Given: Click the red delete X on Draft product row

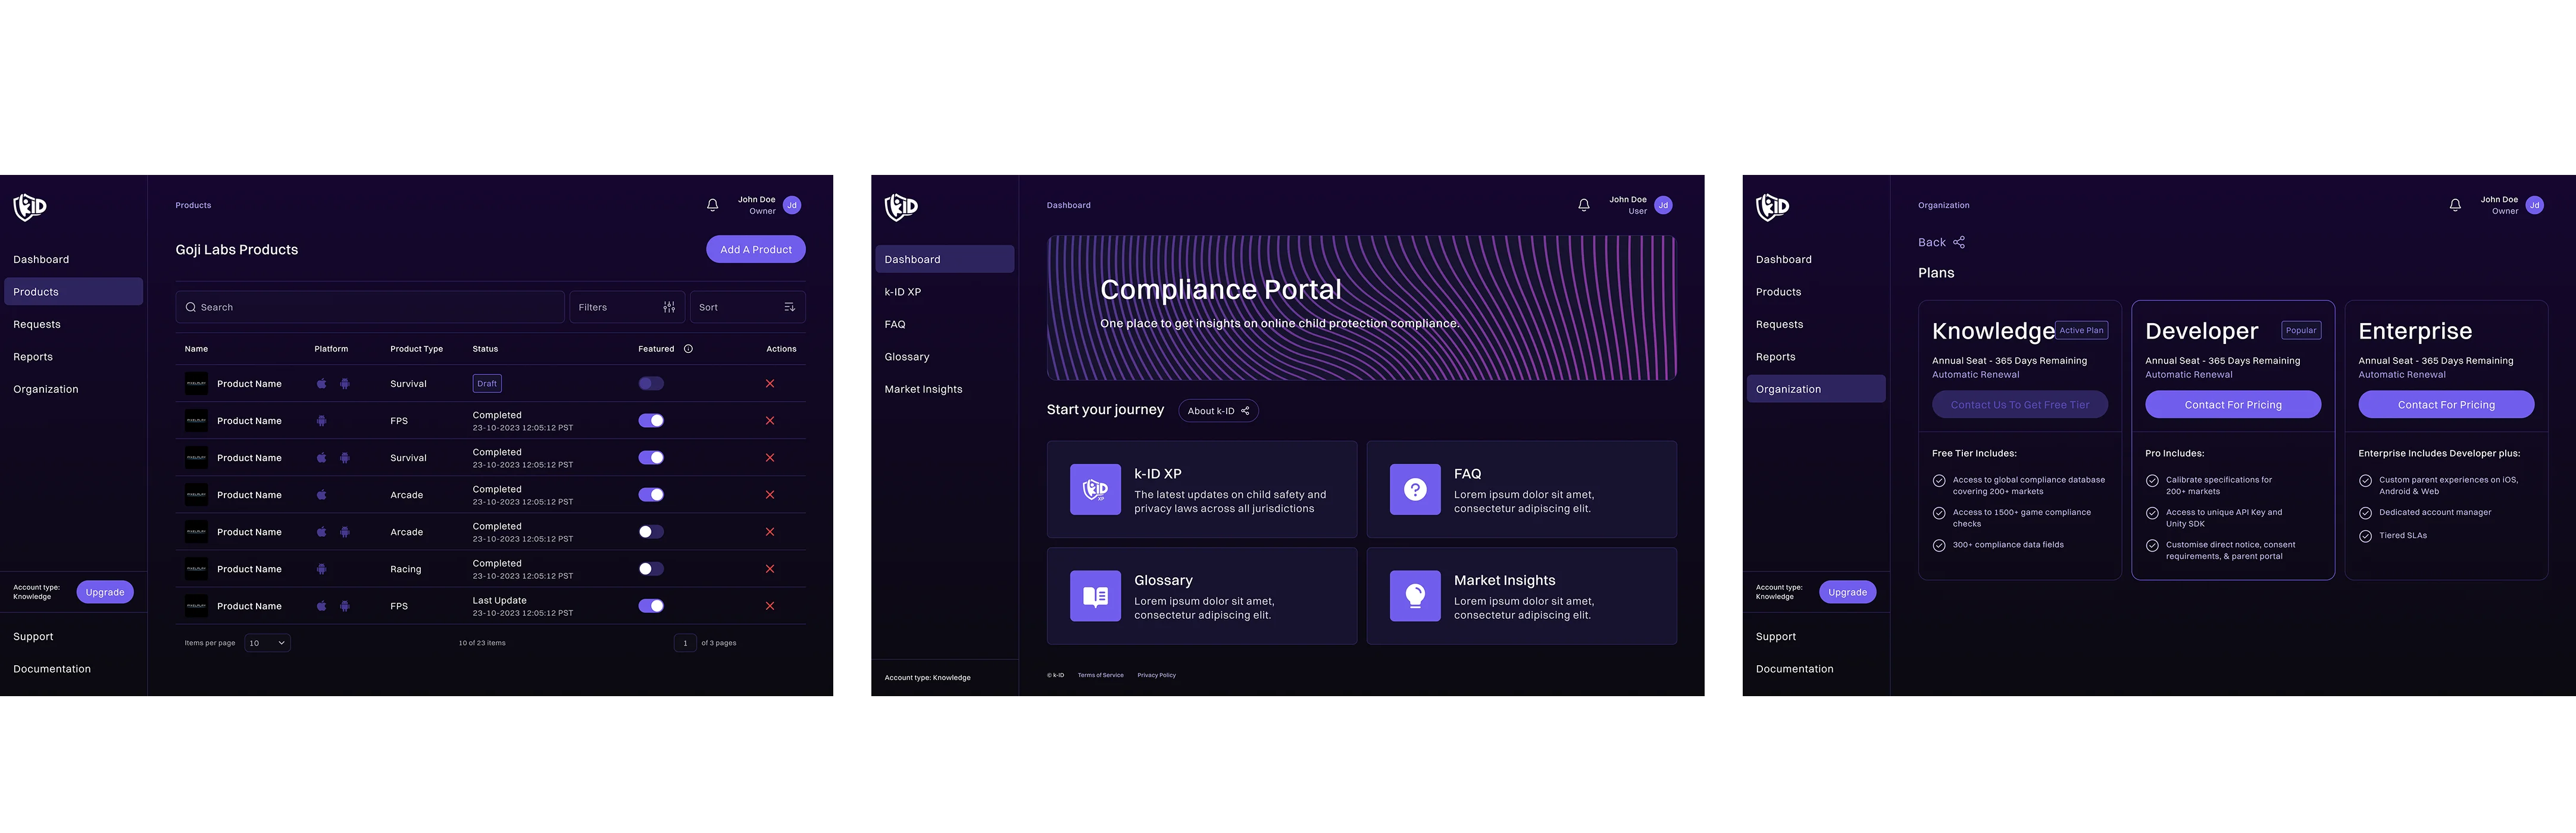Looking at the screenshot, I should pyautogui.click(x=770, y=384).
